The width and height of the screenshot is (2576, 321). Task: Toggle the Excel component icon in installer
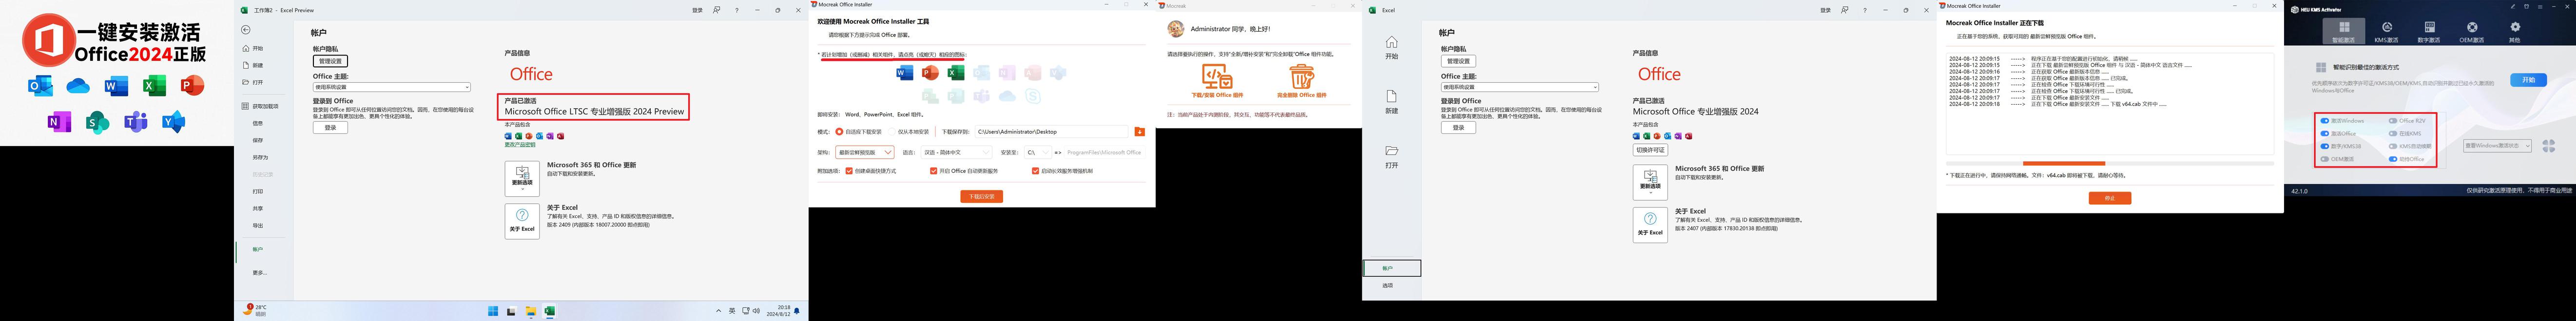click(955, 73)
